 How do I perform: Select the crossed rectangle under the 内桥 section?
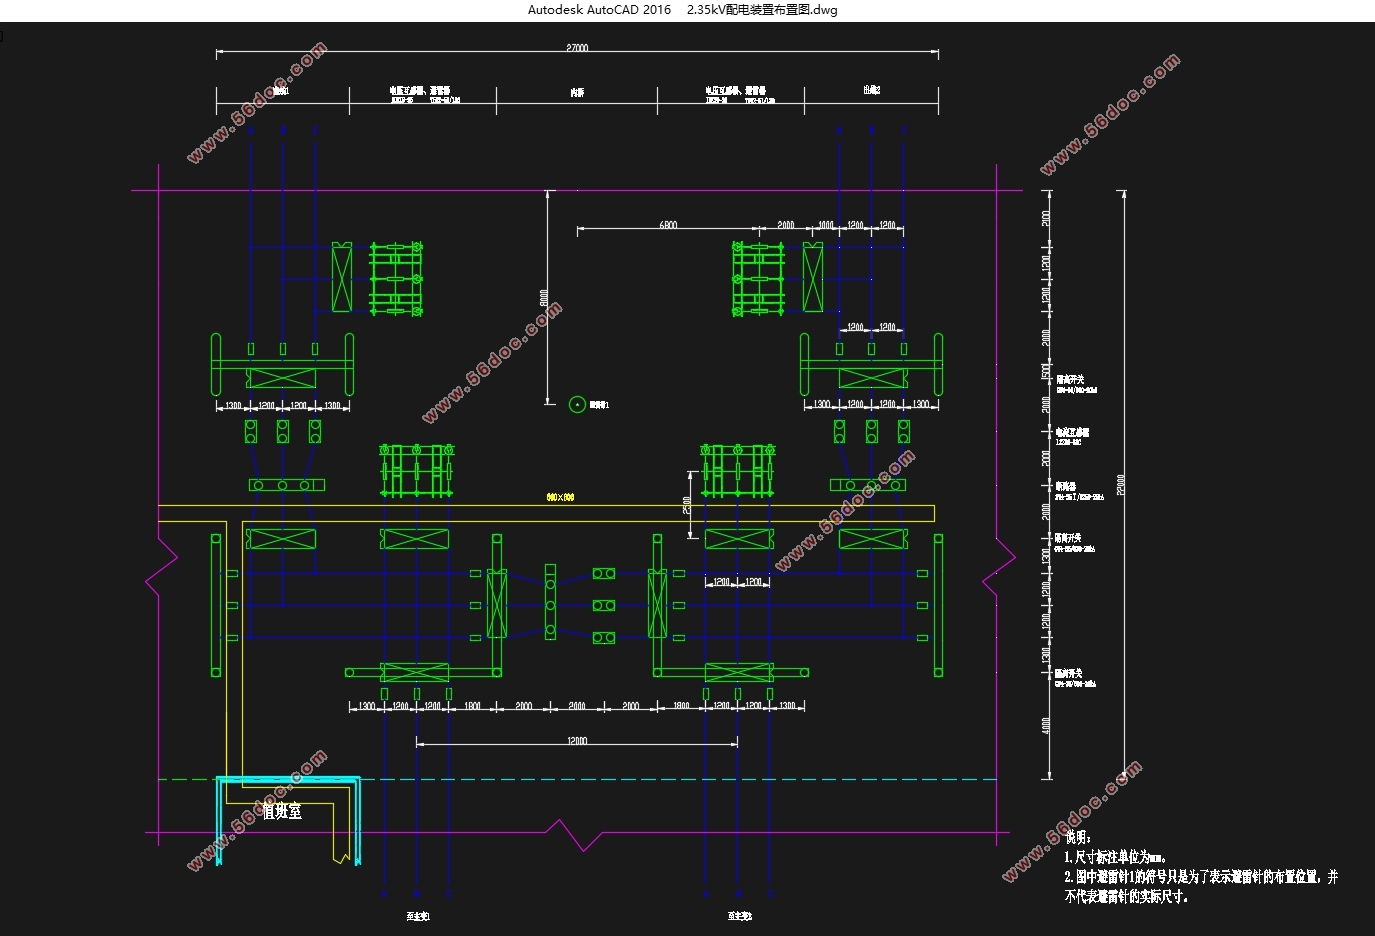pyautogui.click(x=496, y=604)
